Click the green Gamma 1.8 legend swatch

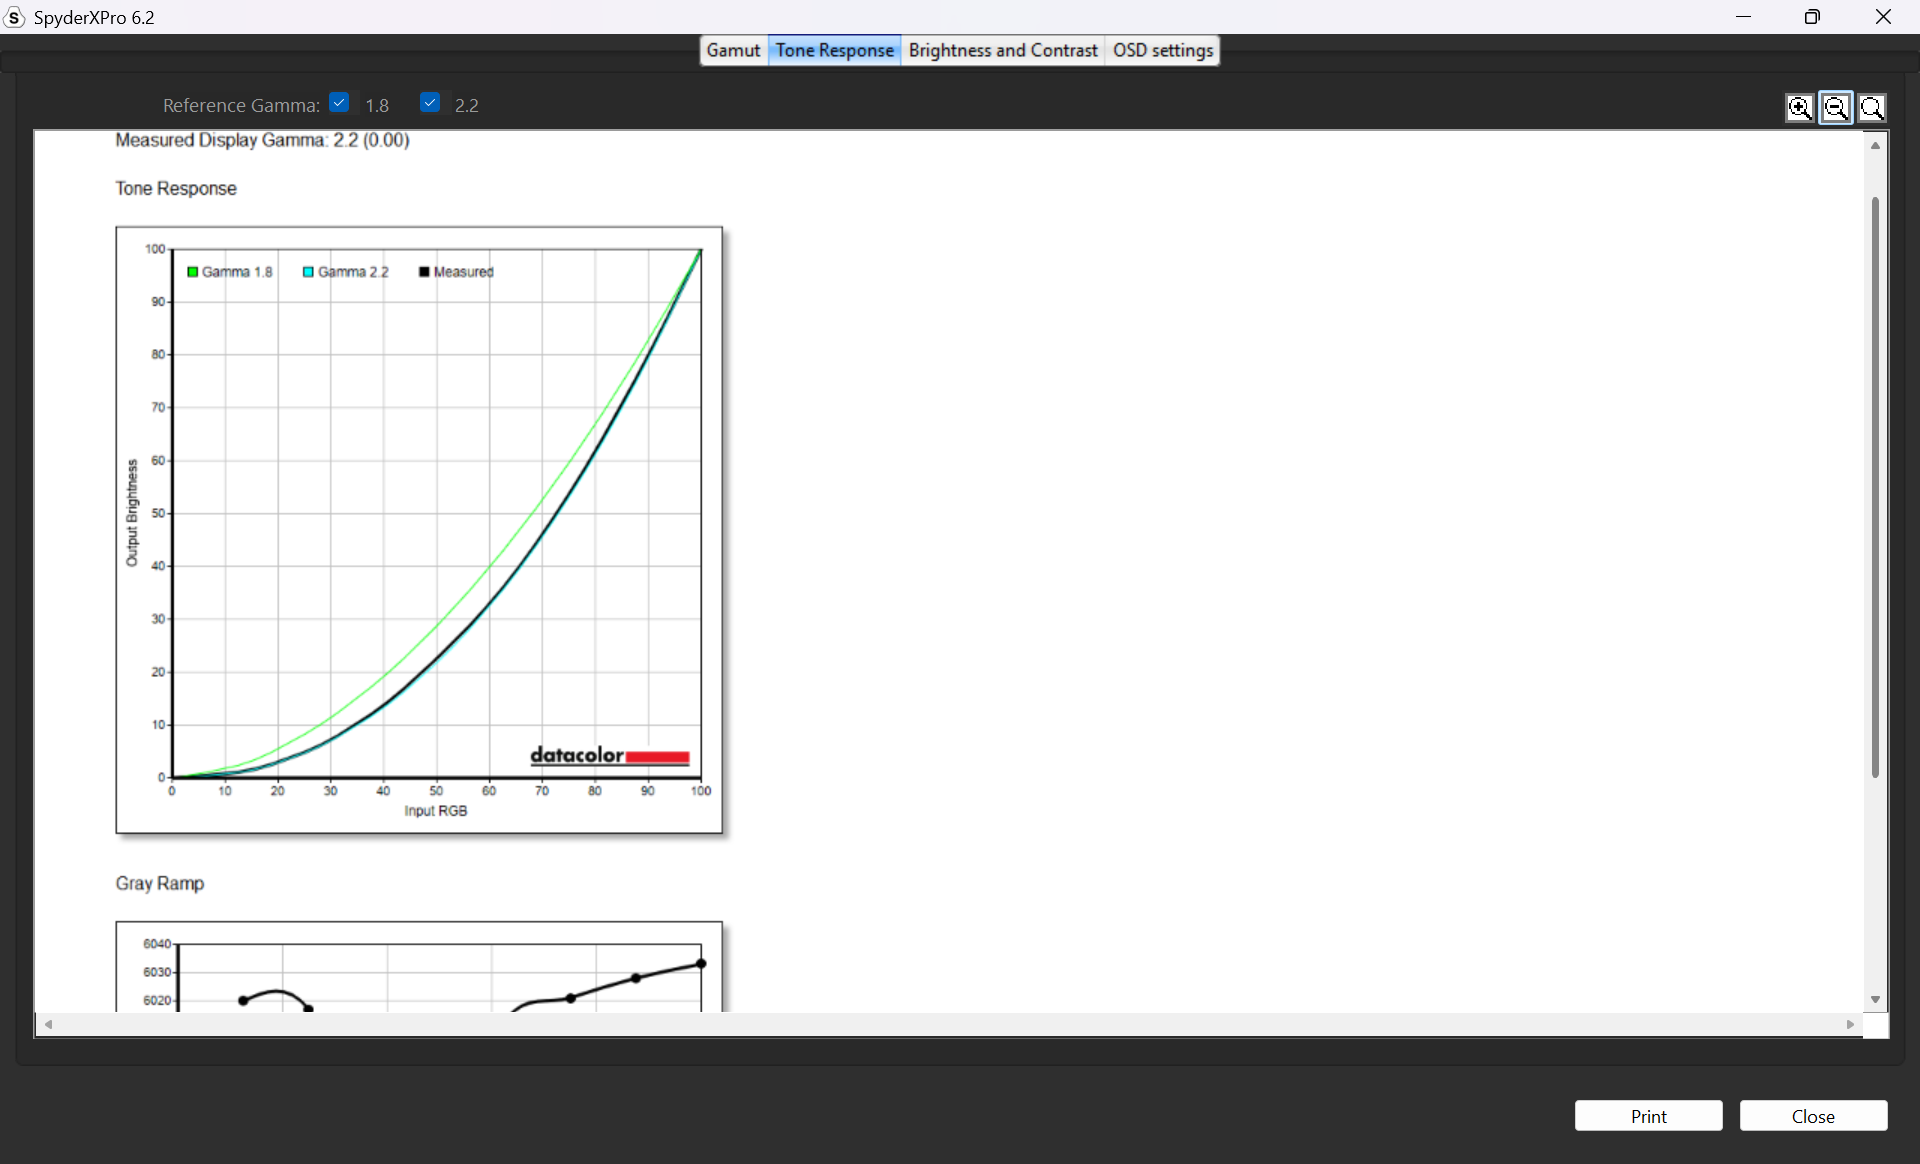pyautogui.click(x=192, y=272)
